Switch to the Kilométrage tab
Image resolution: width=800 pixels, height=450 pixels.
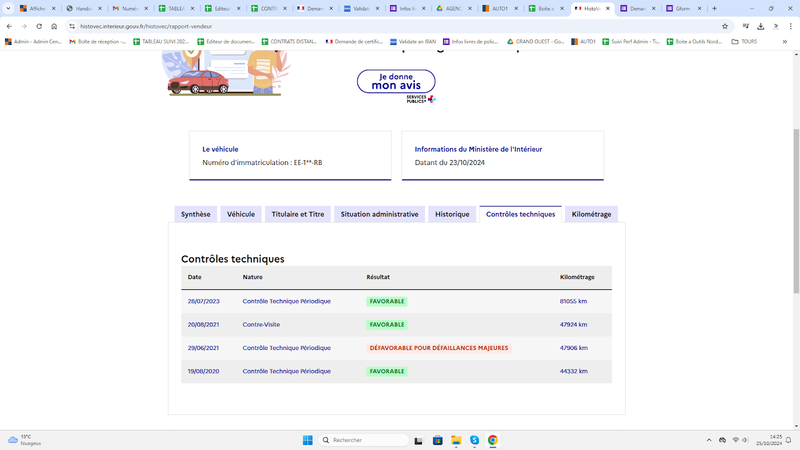click(x=591, y=214)
